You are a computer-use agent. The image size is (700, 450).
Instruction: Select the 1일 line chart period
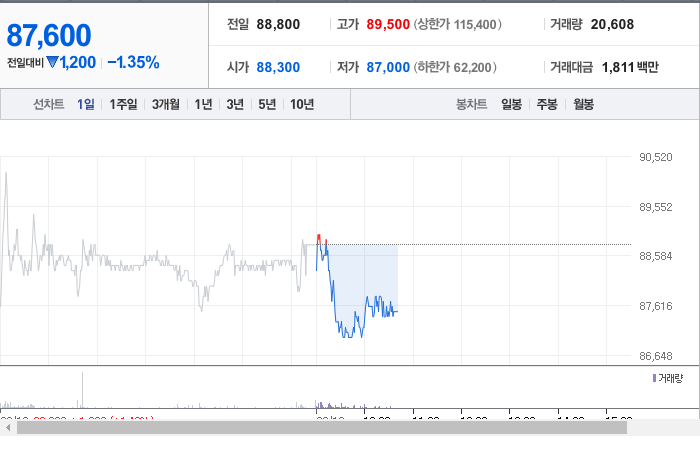tap(86, 104)
